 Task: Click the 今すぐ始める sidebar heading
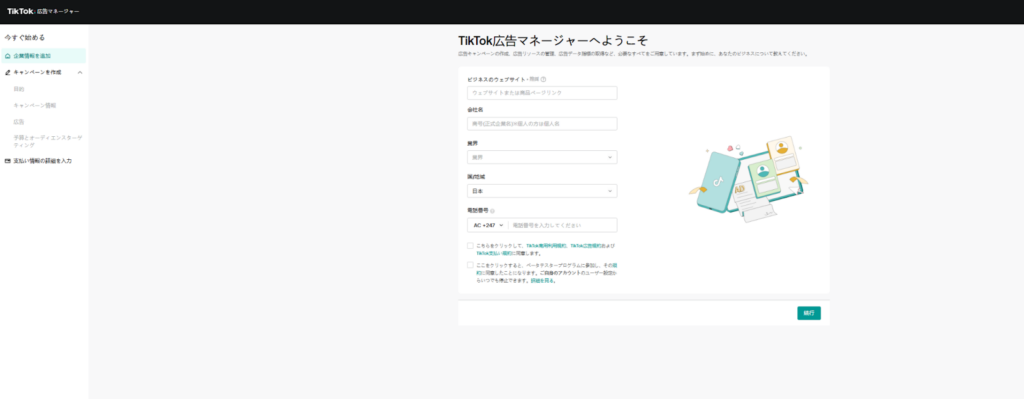coord(25,38)
